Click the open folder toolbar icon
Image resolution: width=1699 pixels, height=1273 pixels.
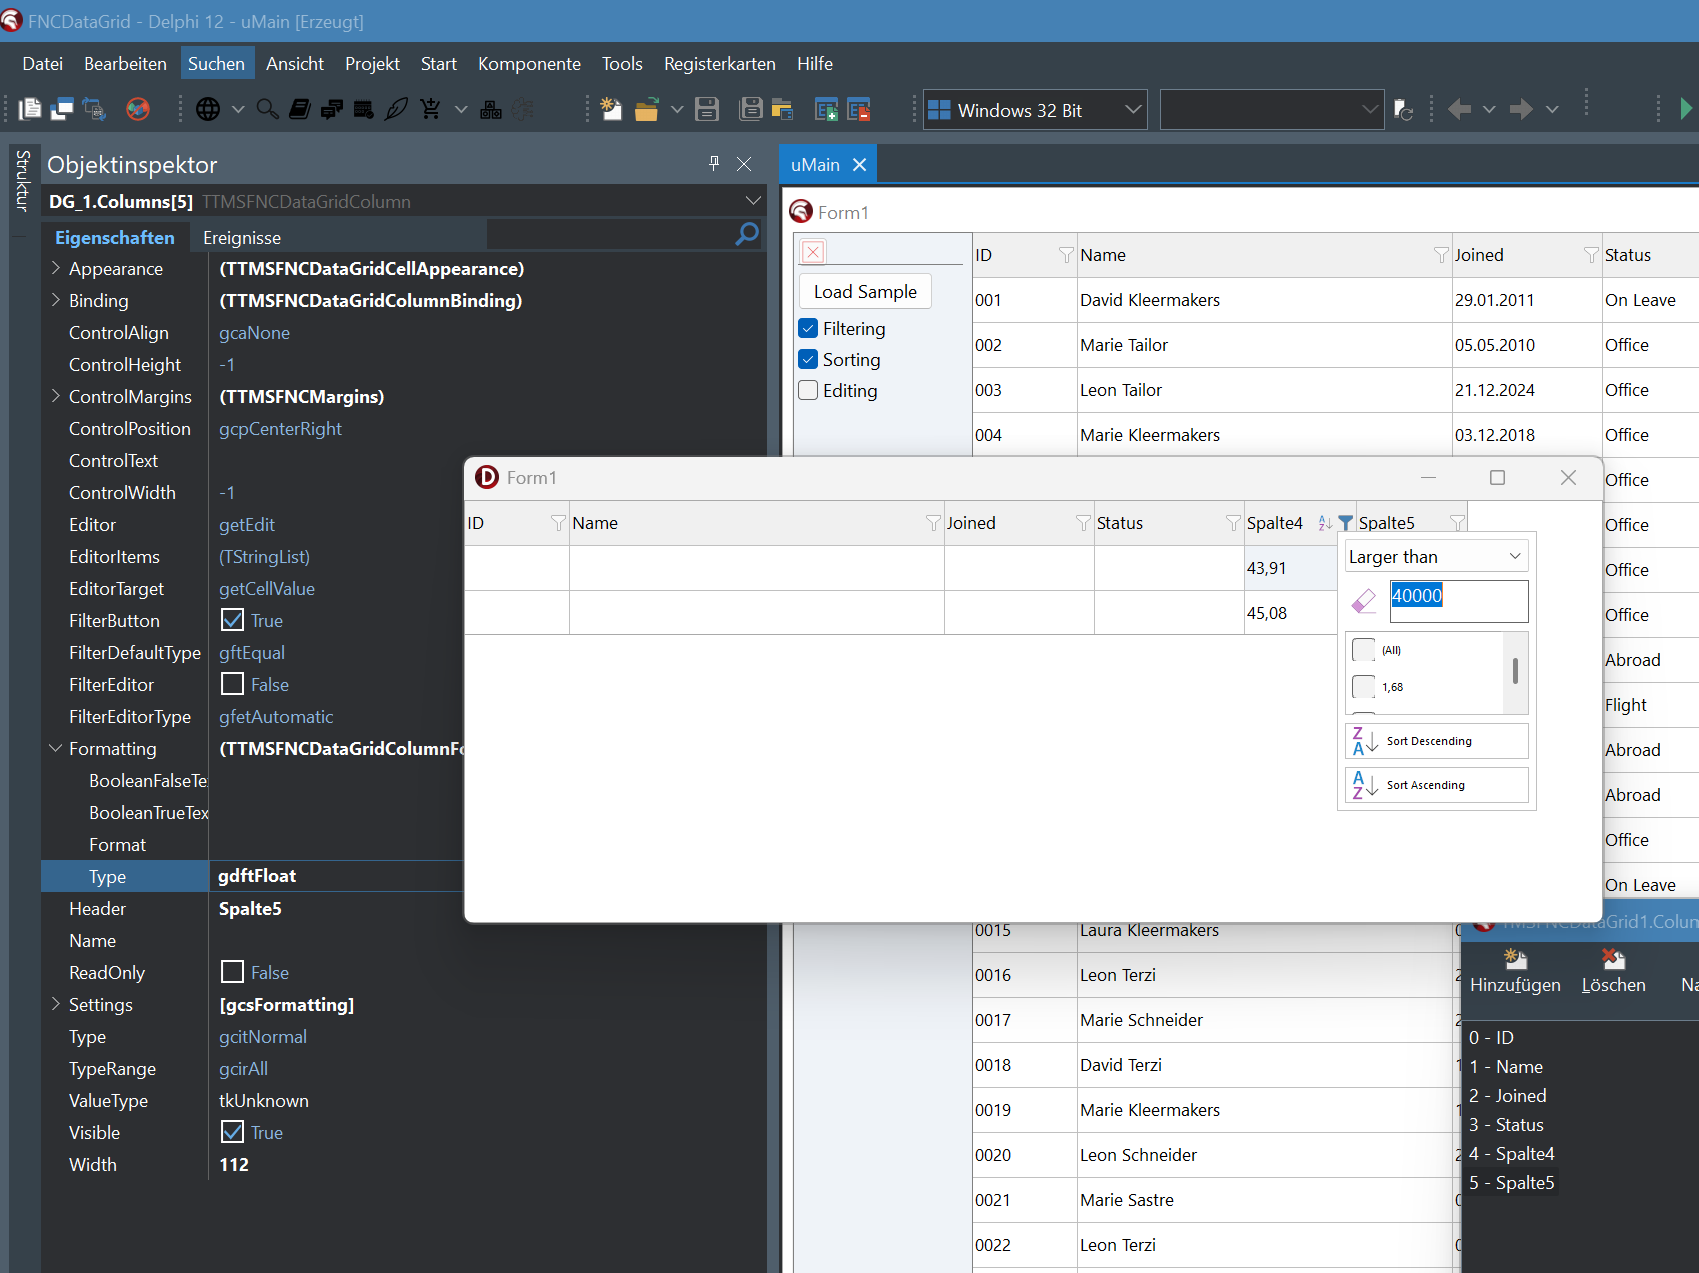(x=646, y=109)
